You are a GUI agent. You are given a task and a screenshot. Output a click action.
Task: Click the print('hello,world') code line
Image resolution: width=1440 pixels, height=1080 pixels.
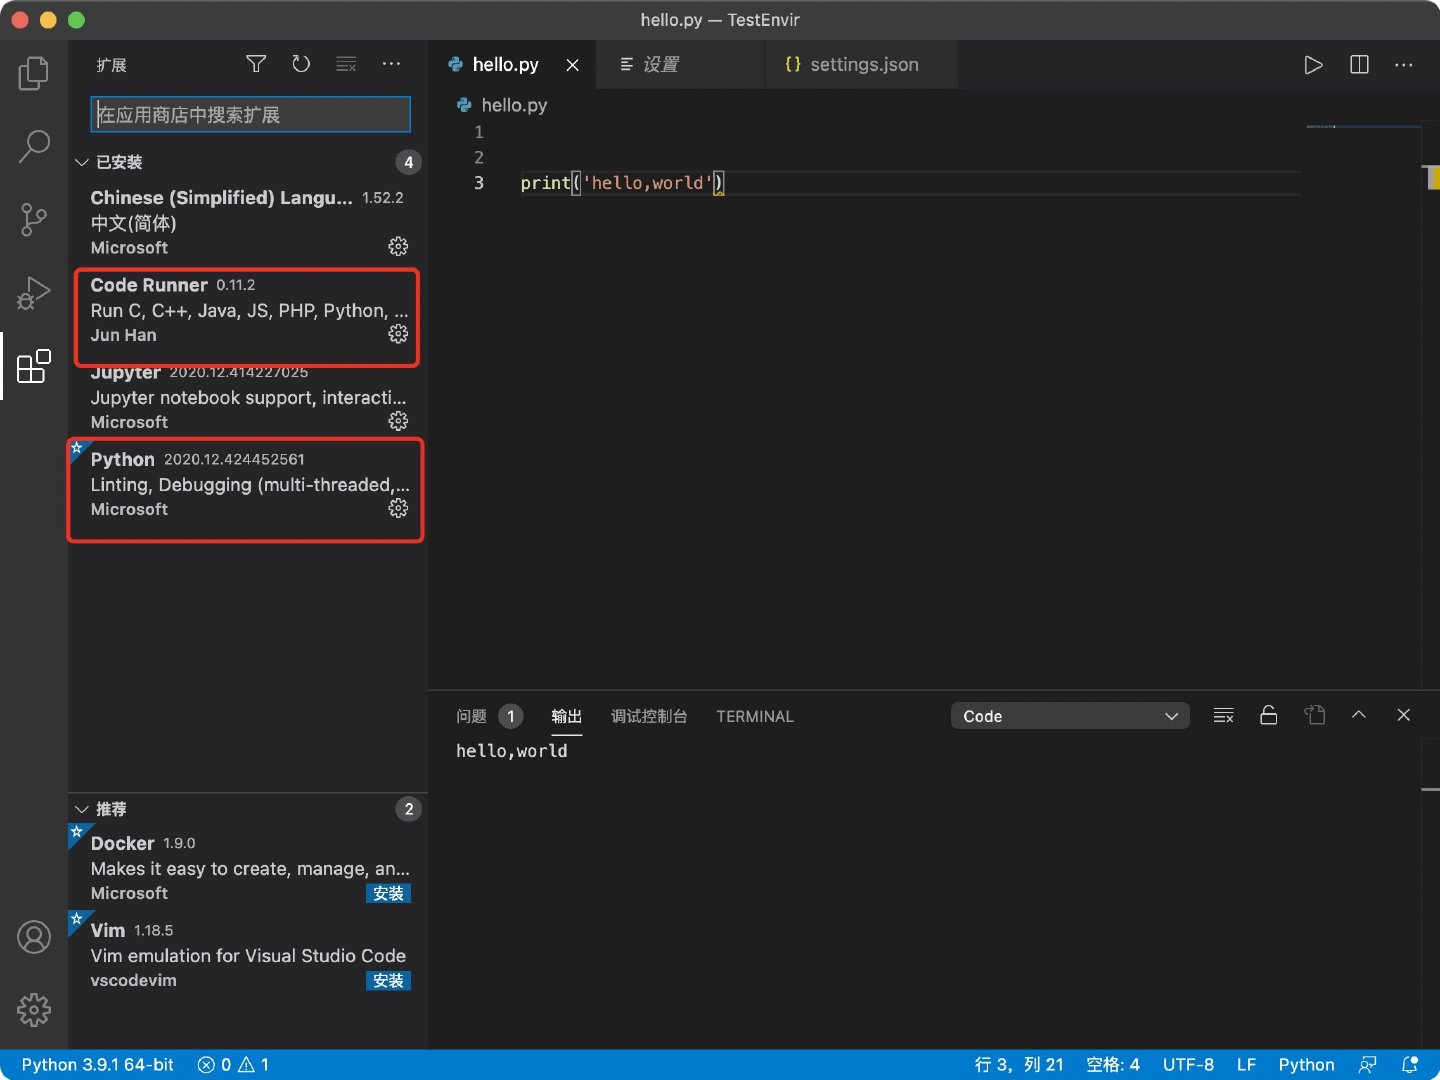pos(622,183)
